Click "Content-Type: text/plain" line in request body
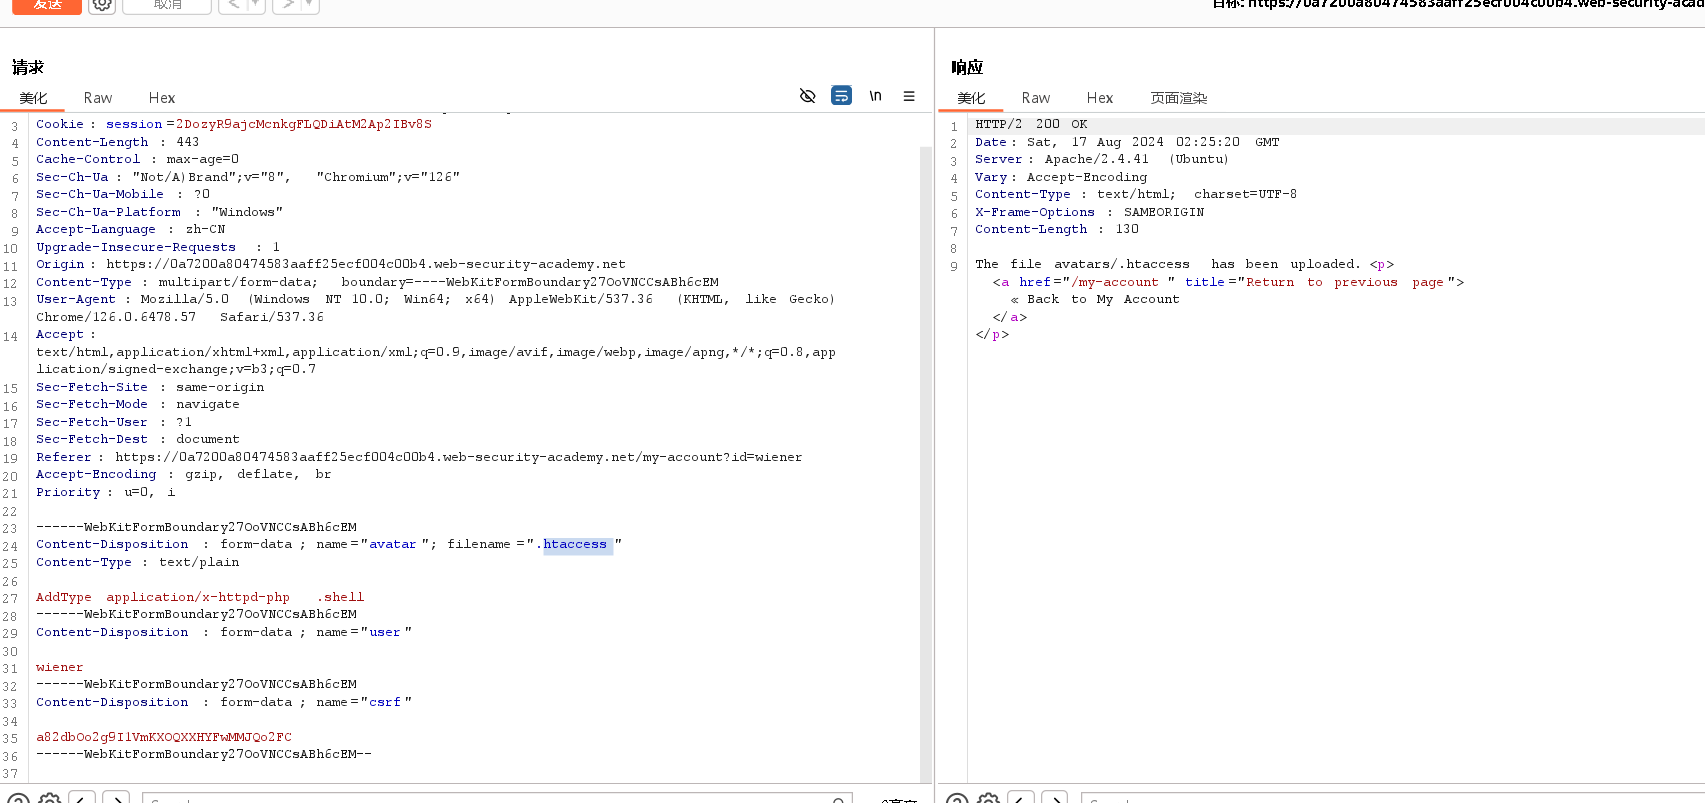Viewport: 1705px width, 803px height. (137, 562)
